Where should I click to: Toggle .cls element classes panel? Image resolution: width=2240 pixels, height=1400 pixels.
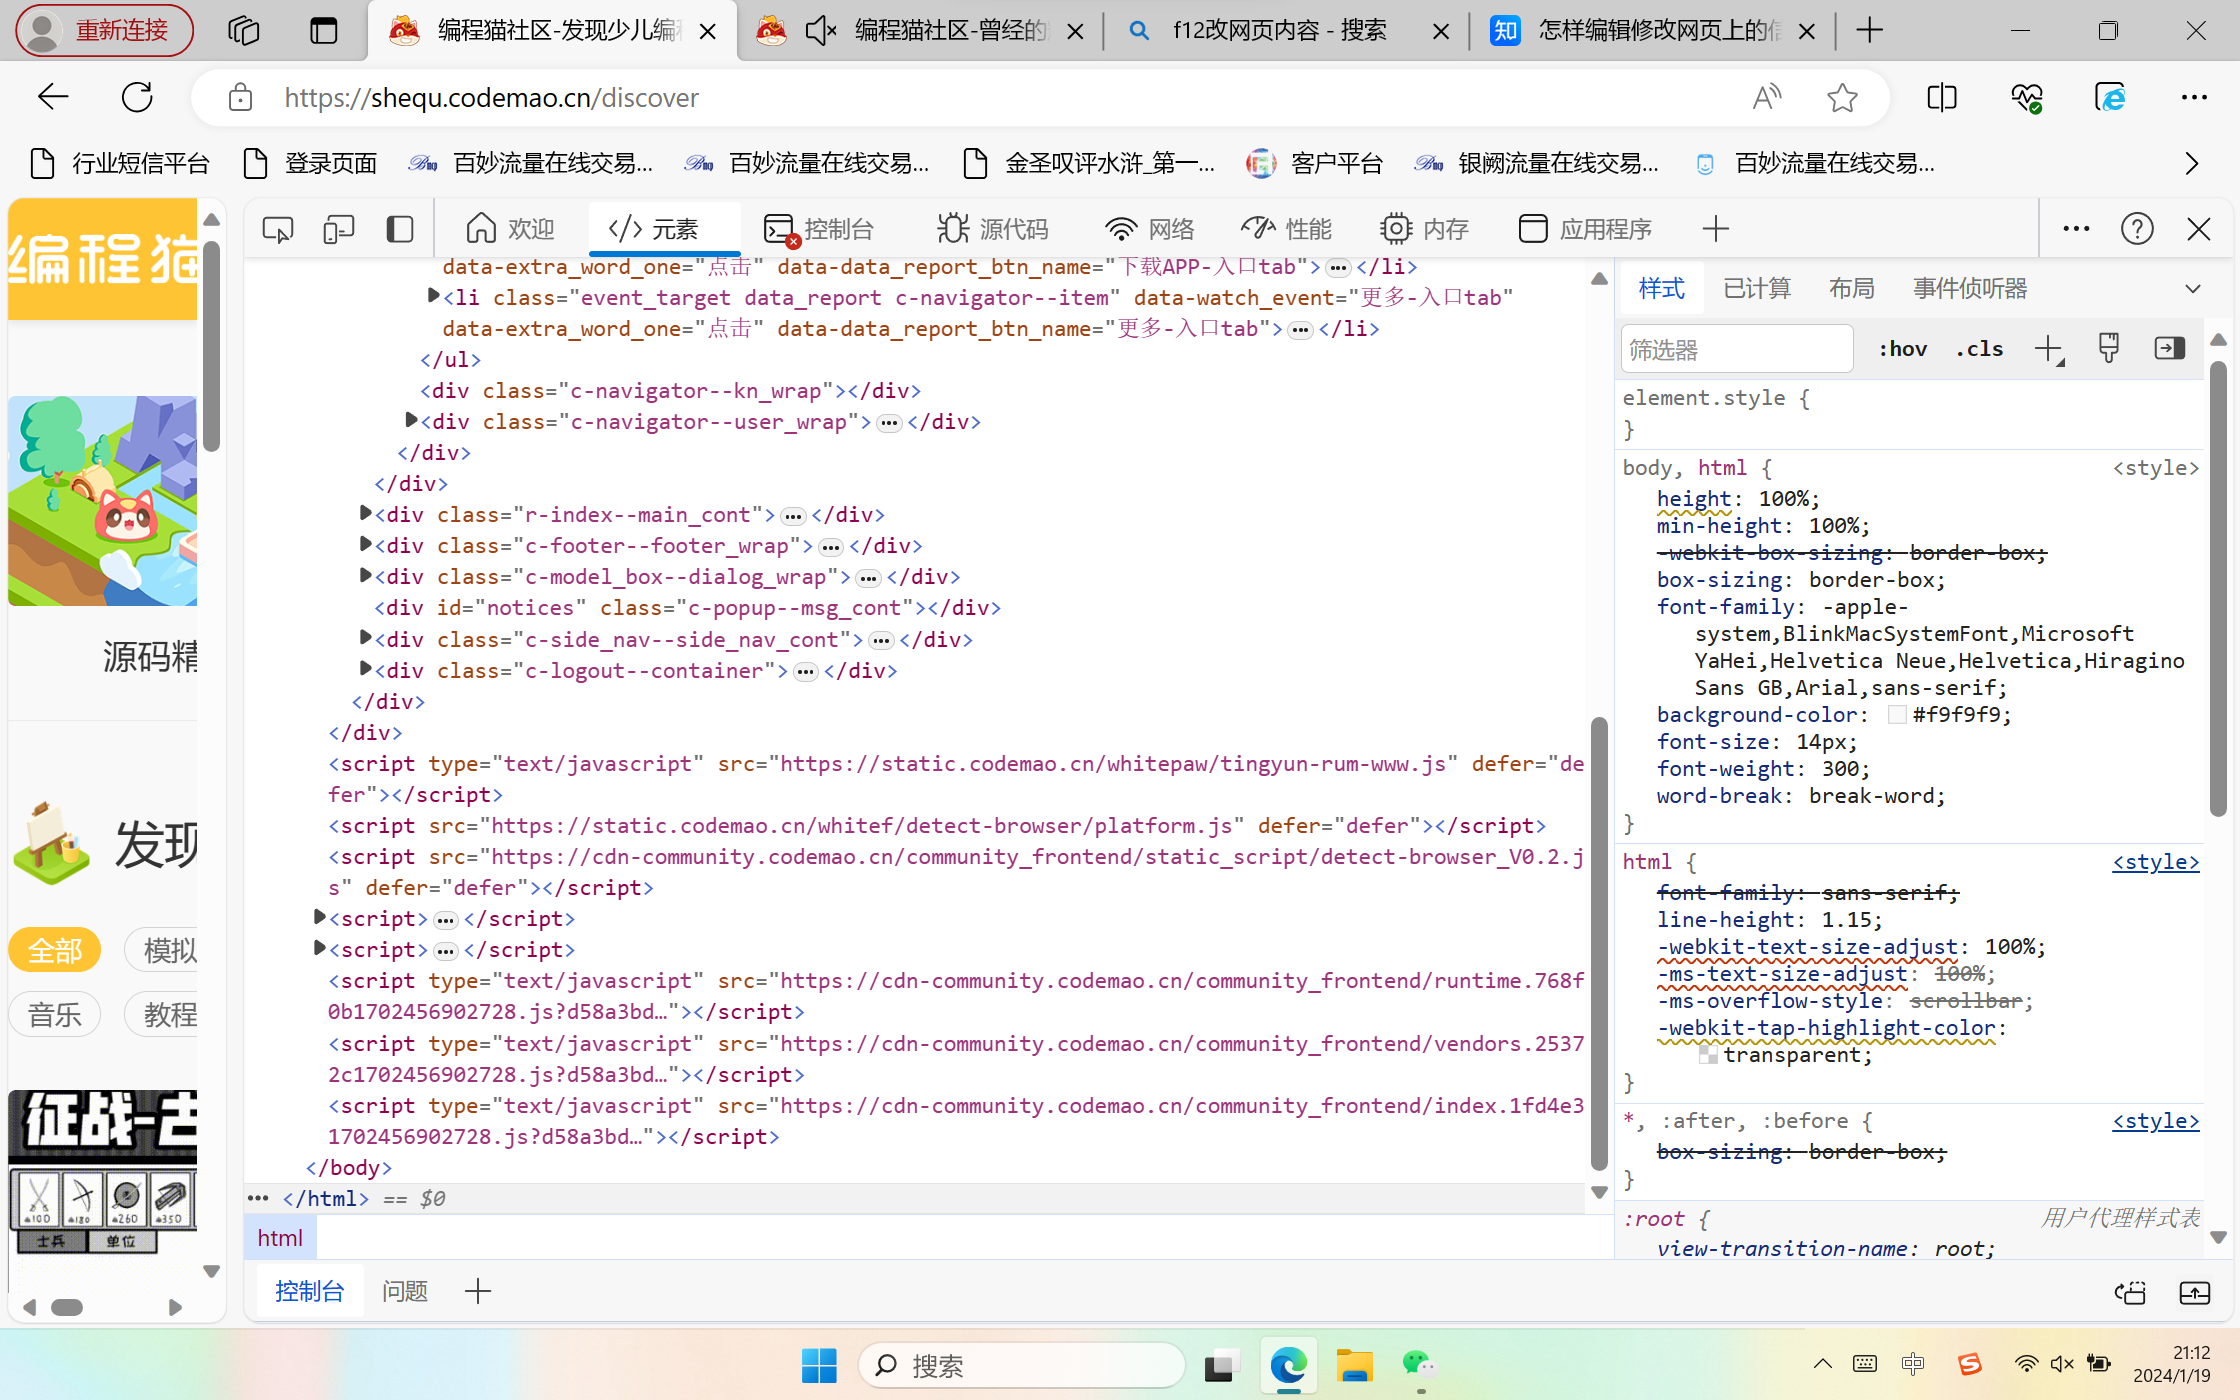(1980, 349)
